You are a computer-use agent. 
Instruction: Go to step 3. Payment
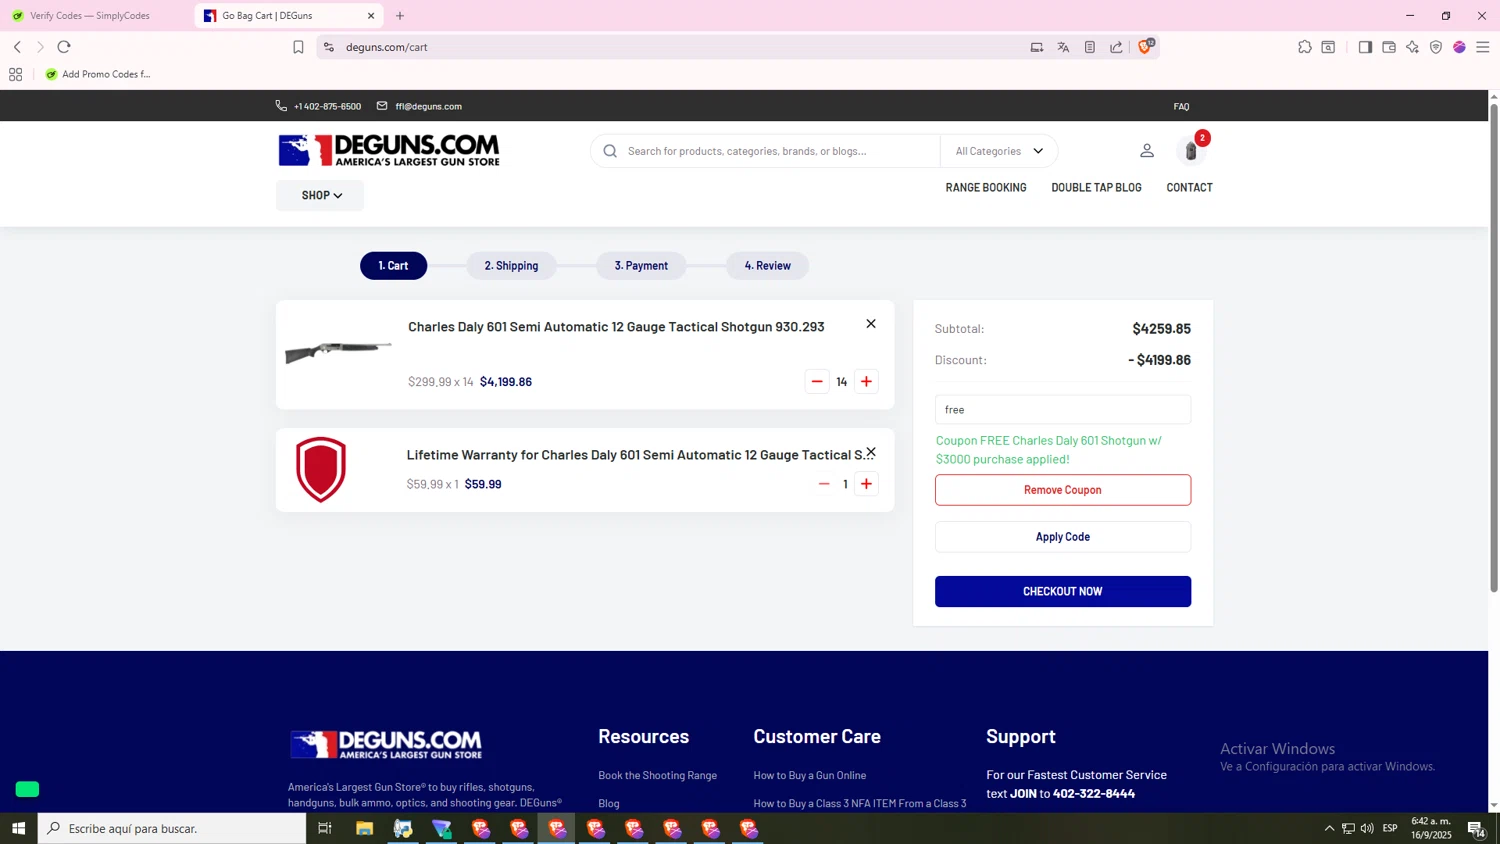pyautogui.click(x=641, y=266)
